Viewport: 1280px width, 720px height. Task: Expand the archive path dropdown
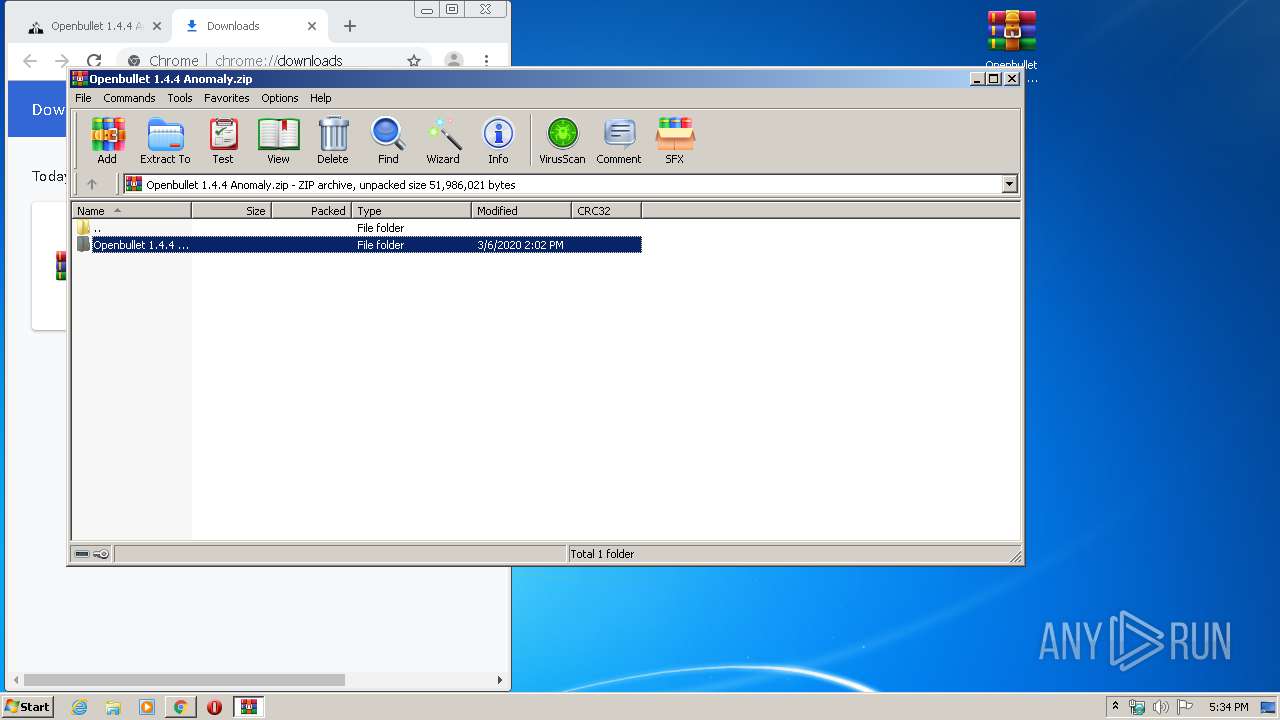point(1009,184)
